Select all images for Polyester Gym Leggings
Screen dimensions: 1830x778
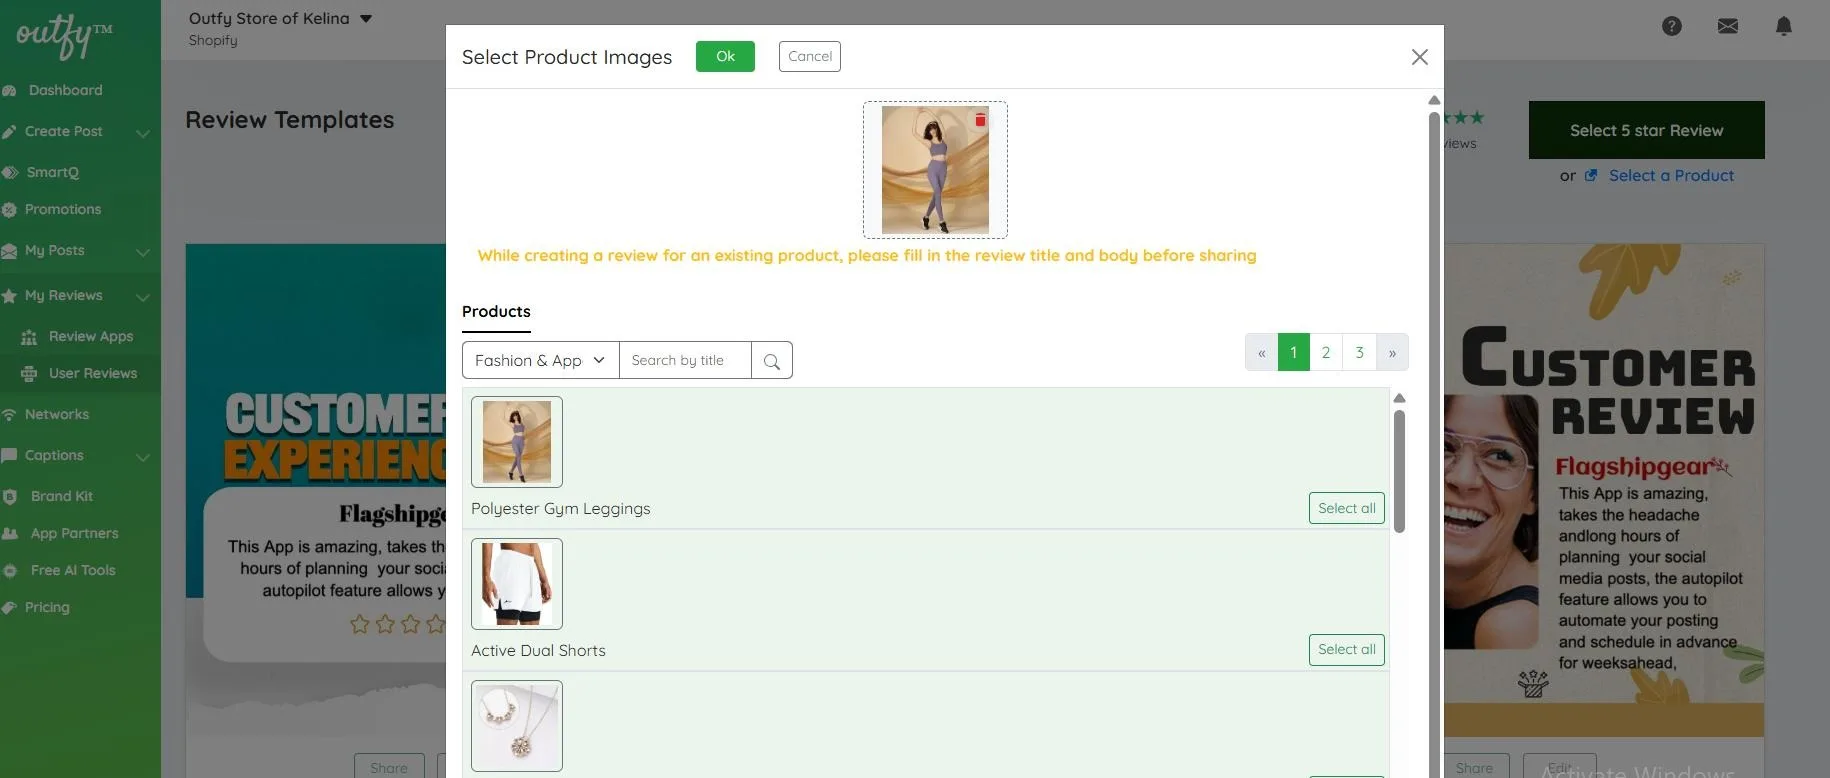pos(1347,508)
